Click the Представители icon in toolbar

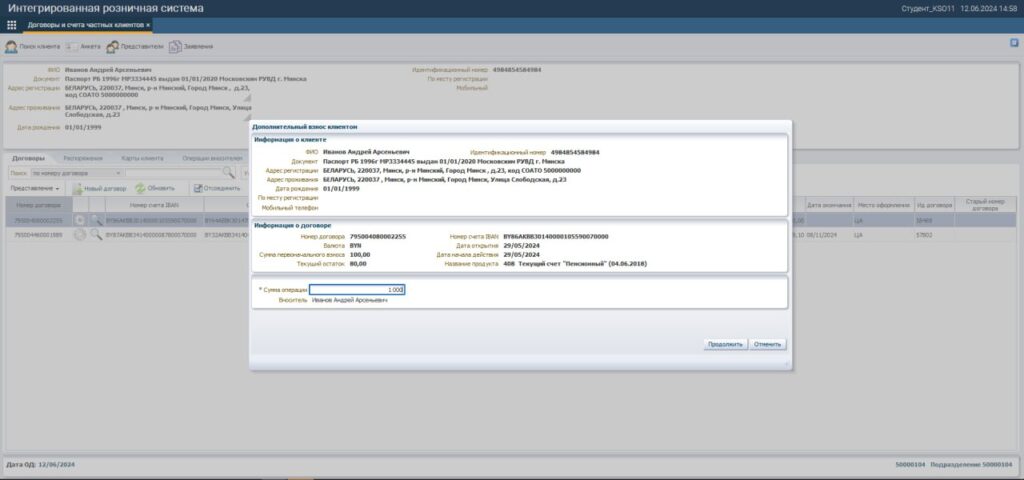point(113,46)
